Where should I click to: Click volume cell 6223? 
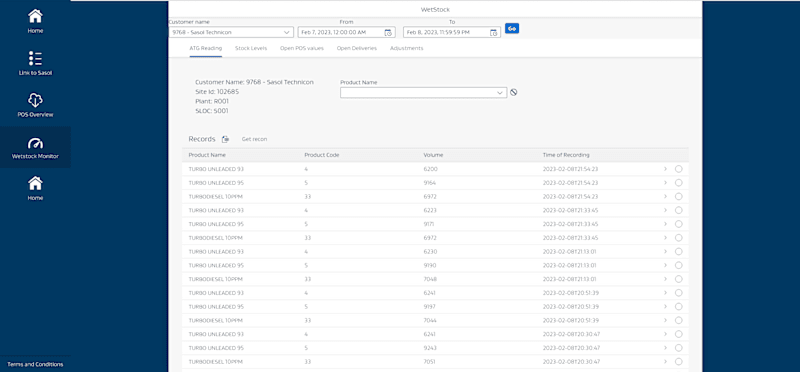(430, 210)
